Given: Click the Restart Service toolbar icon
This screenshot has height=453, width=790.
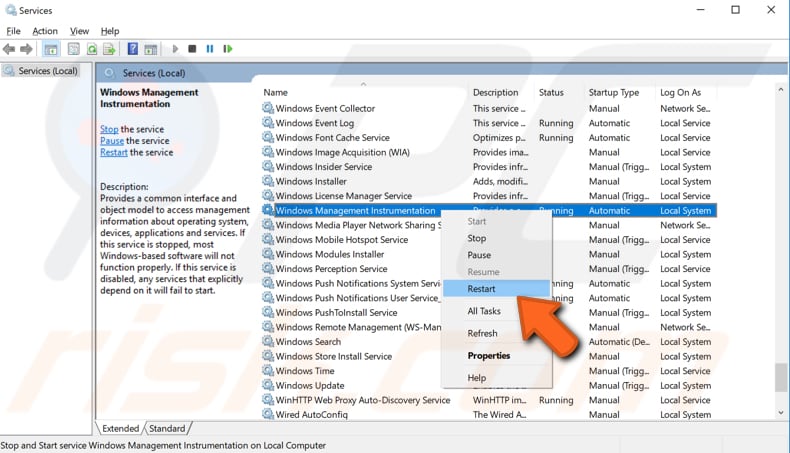Looking at the screenshot, I should [x=228, y=49].
